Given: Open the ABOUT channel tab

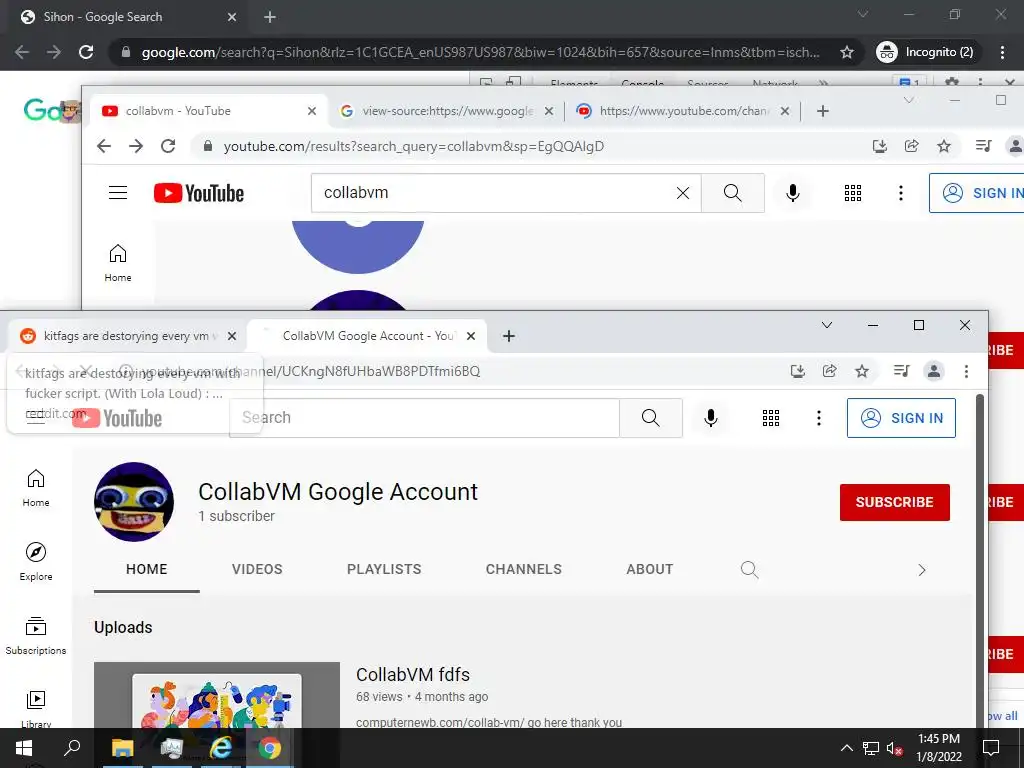Looking at the screenshot, I should pyautogui.click(x=650, y=569).
